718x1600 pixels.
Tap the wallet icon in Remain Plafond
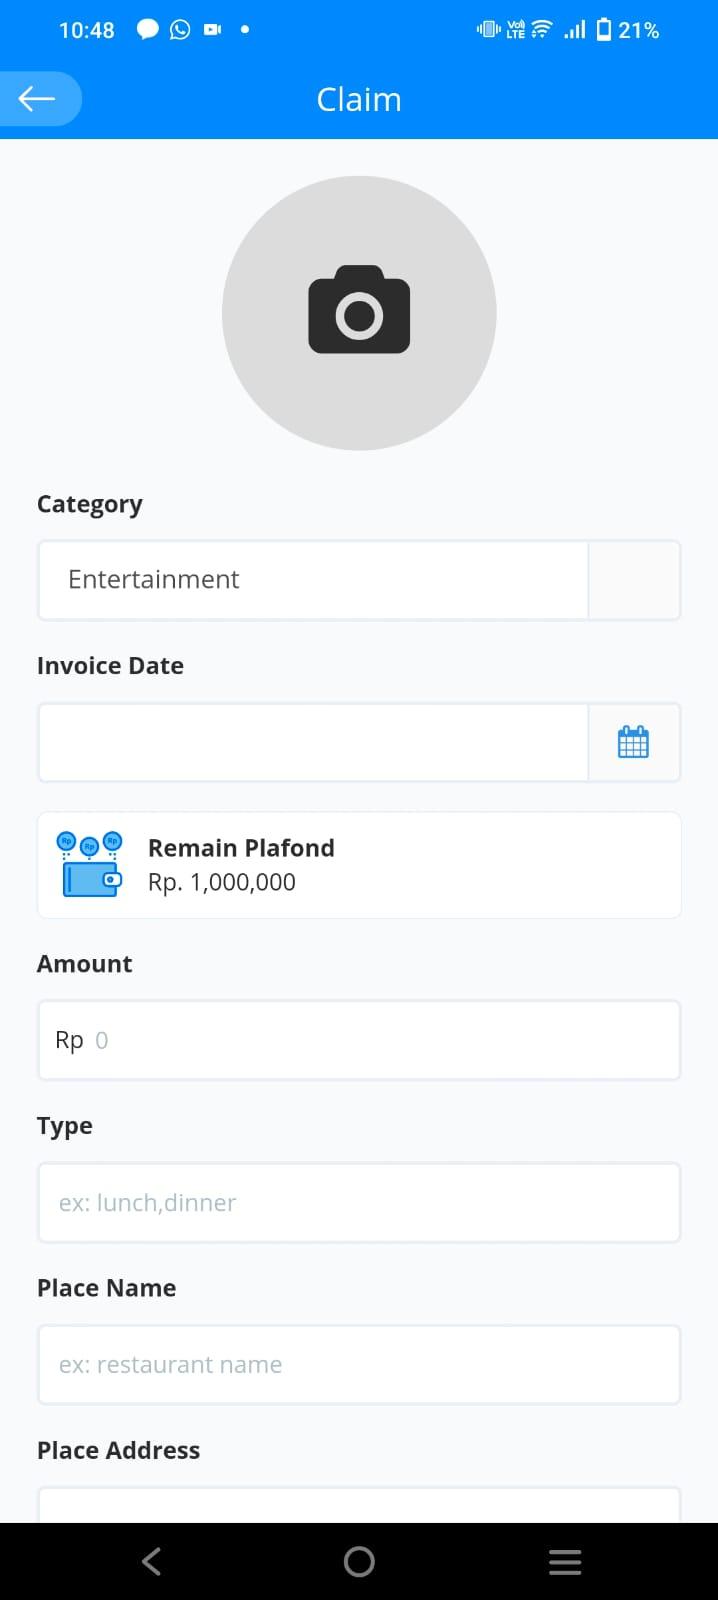click(x=91, y=864)
